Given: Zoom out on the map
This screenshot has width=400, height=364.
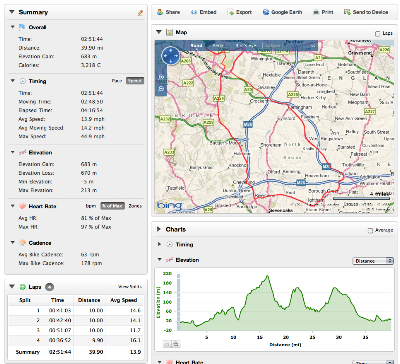Looking at the screenshot, I should click(162, 89).
